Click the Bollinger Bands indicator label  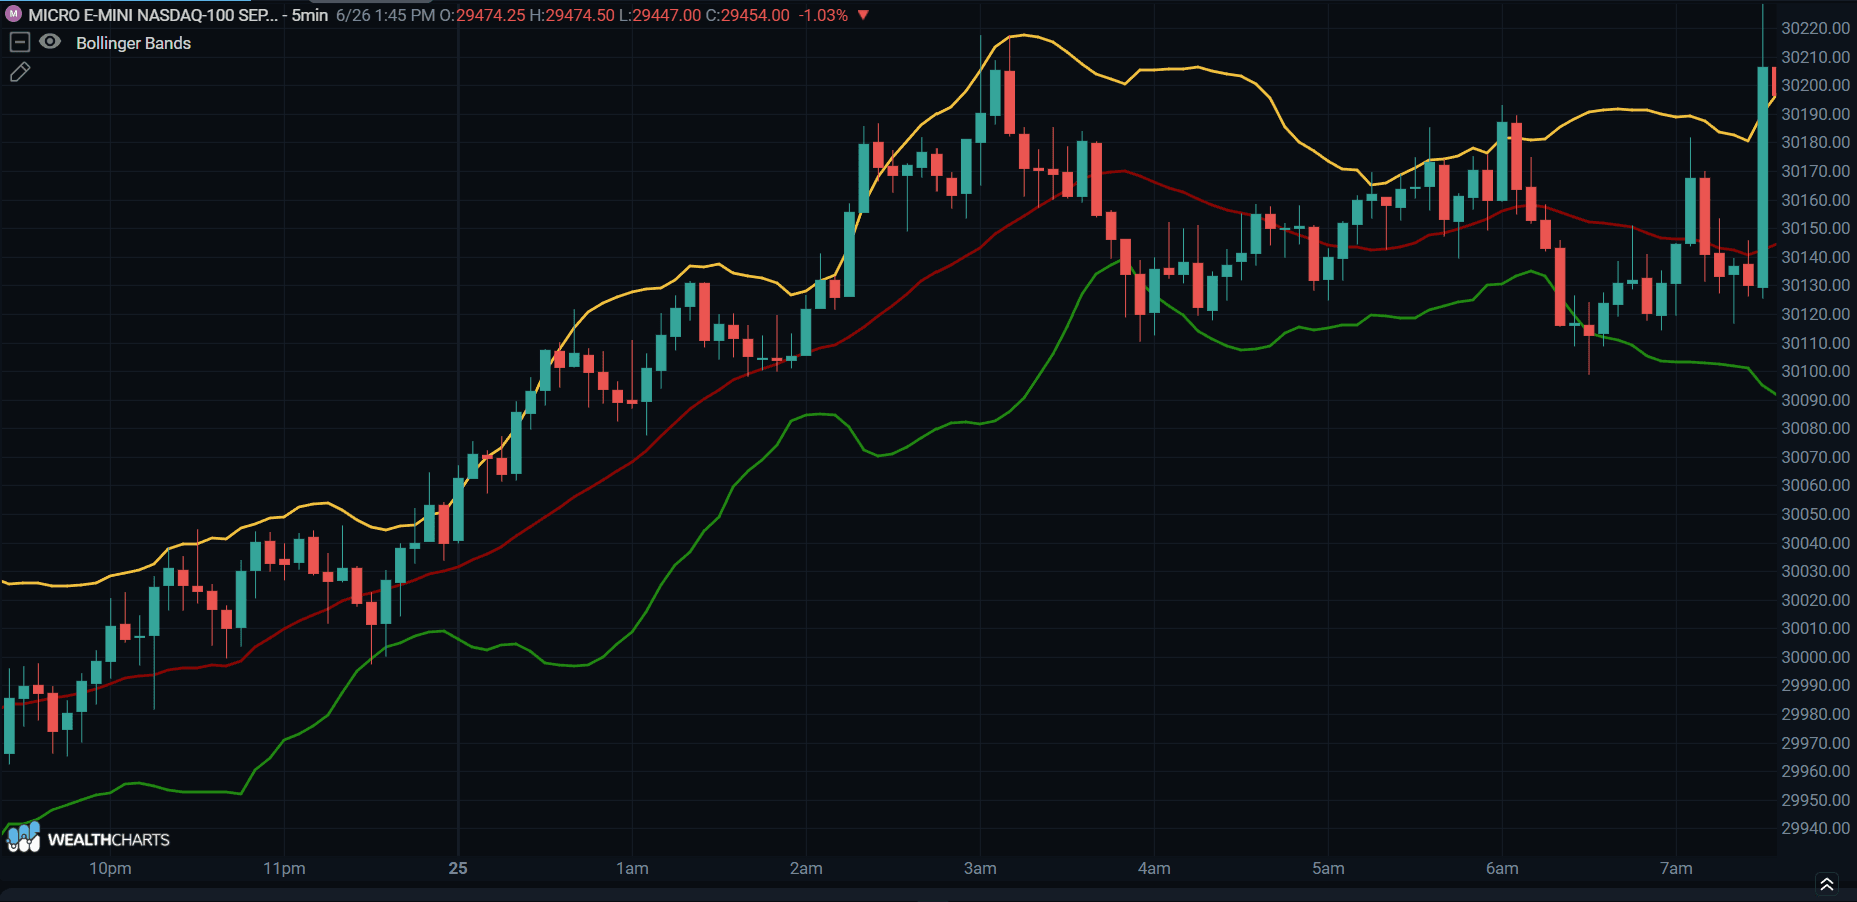pyautogui.click(x=133, y=43)
